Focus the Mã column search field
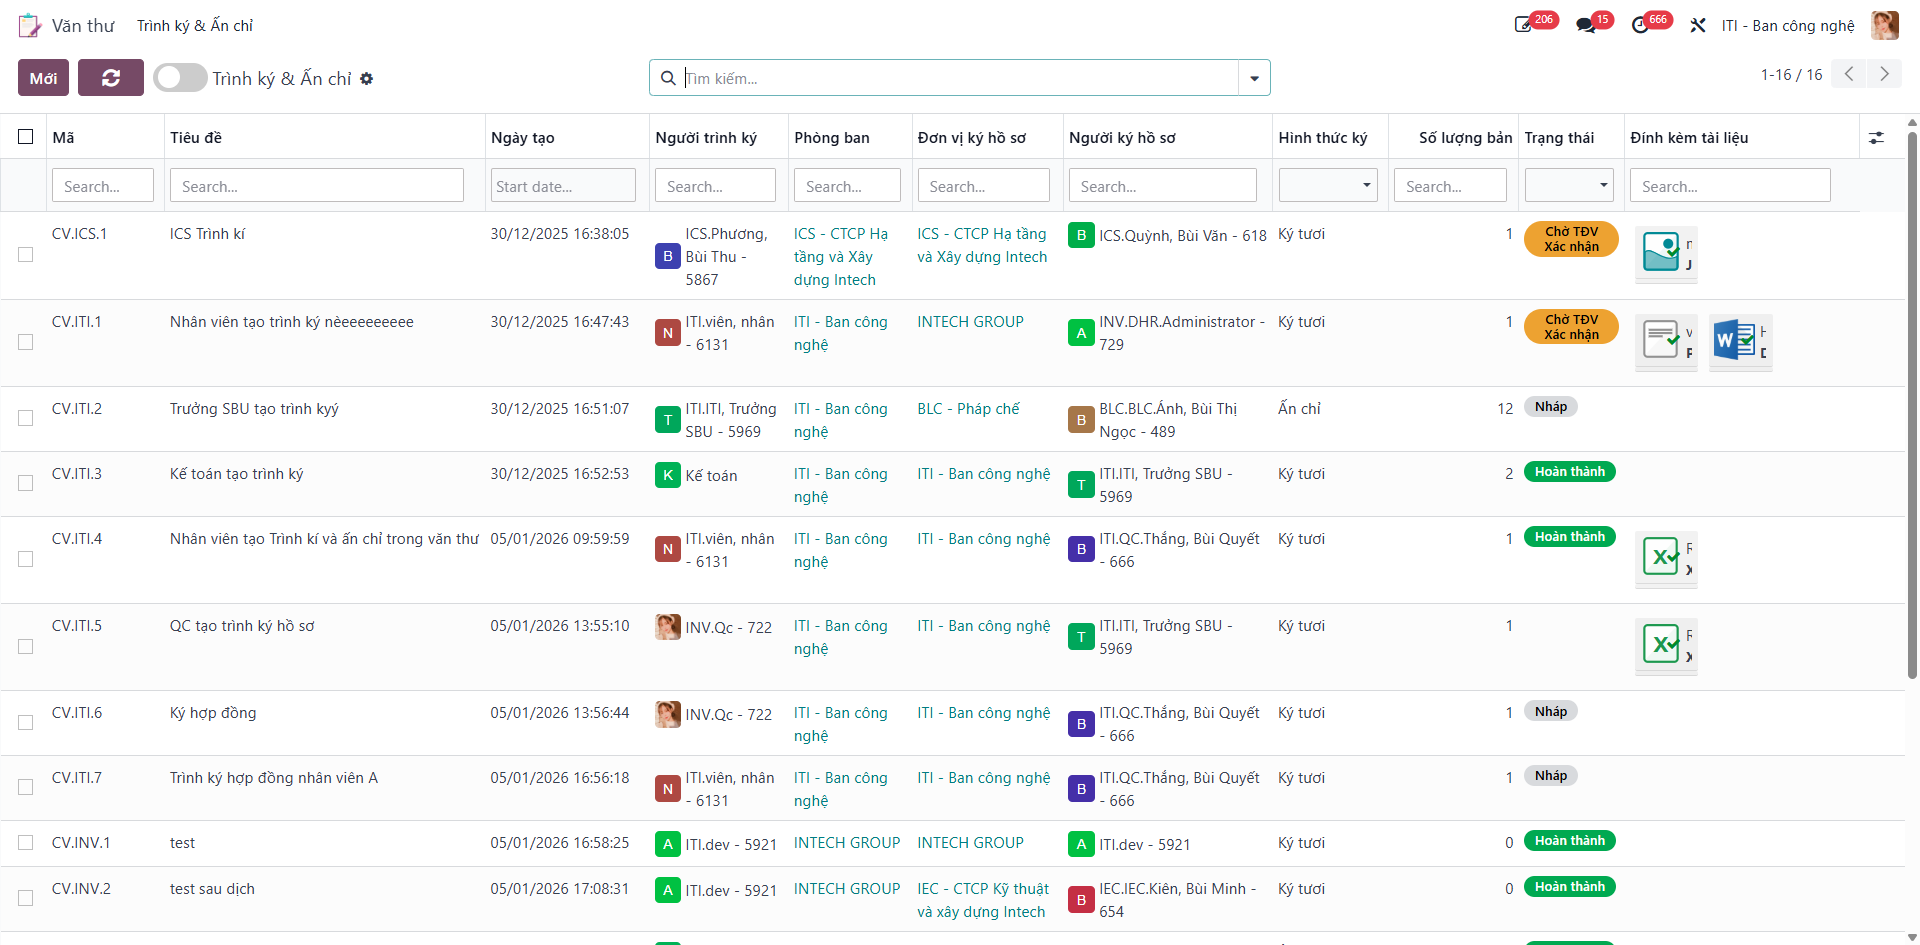 [103, 186]
